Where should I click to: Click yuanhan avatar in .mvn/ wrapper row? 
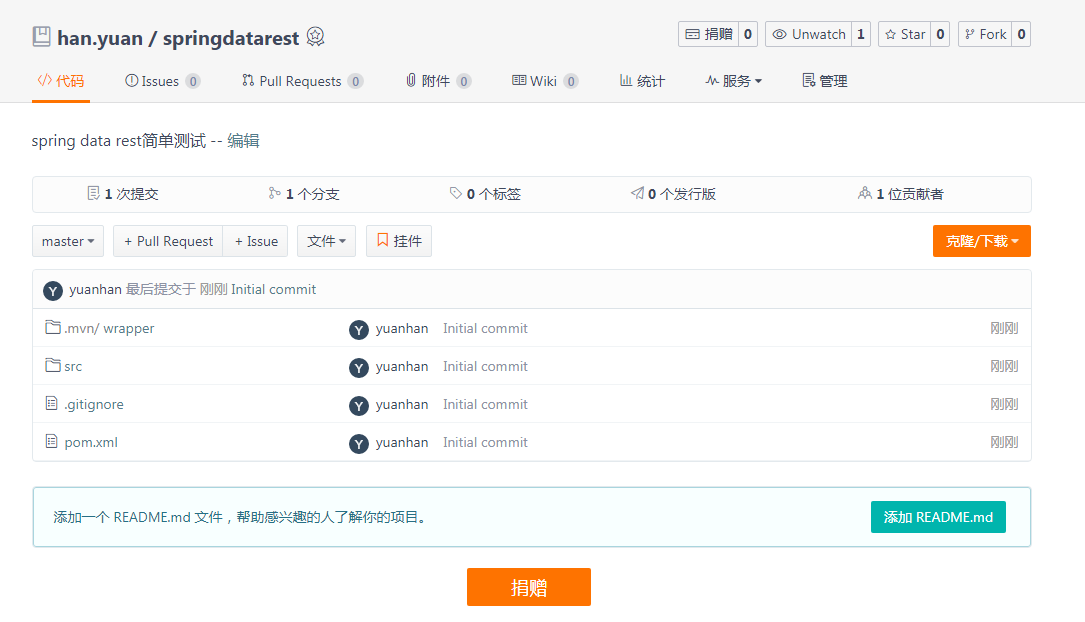pos(358,330)
